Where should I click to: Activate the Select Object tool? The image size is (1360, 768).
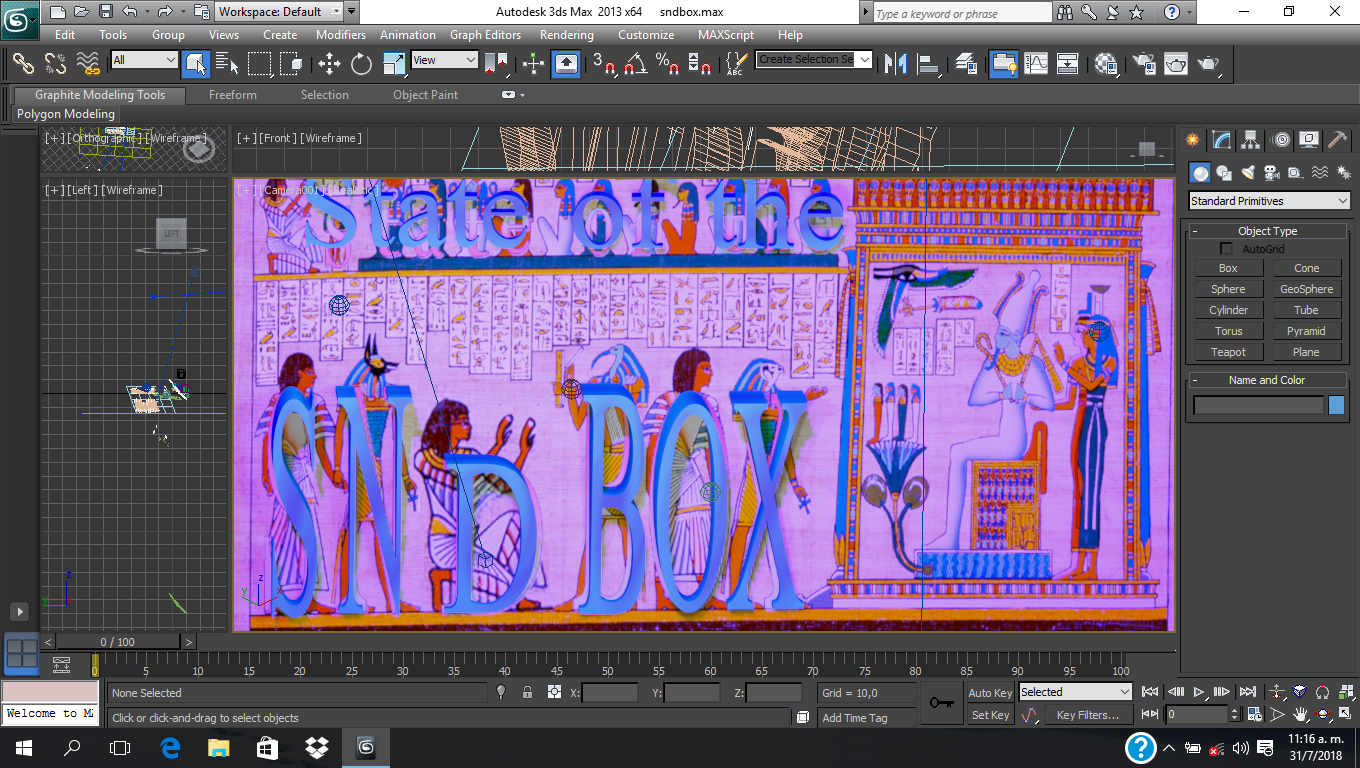tap(195, 63)
